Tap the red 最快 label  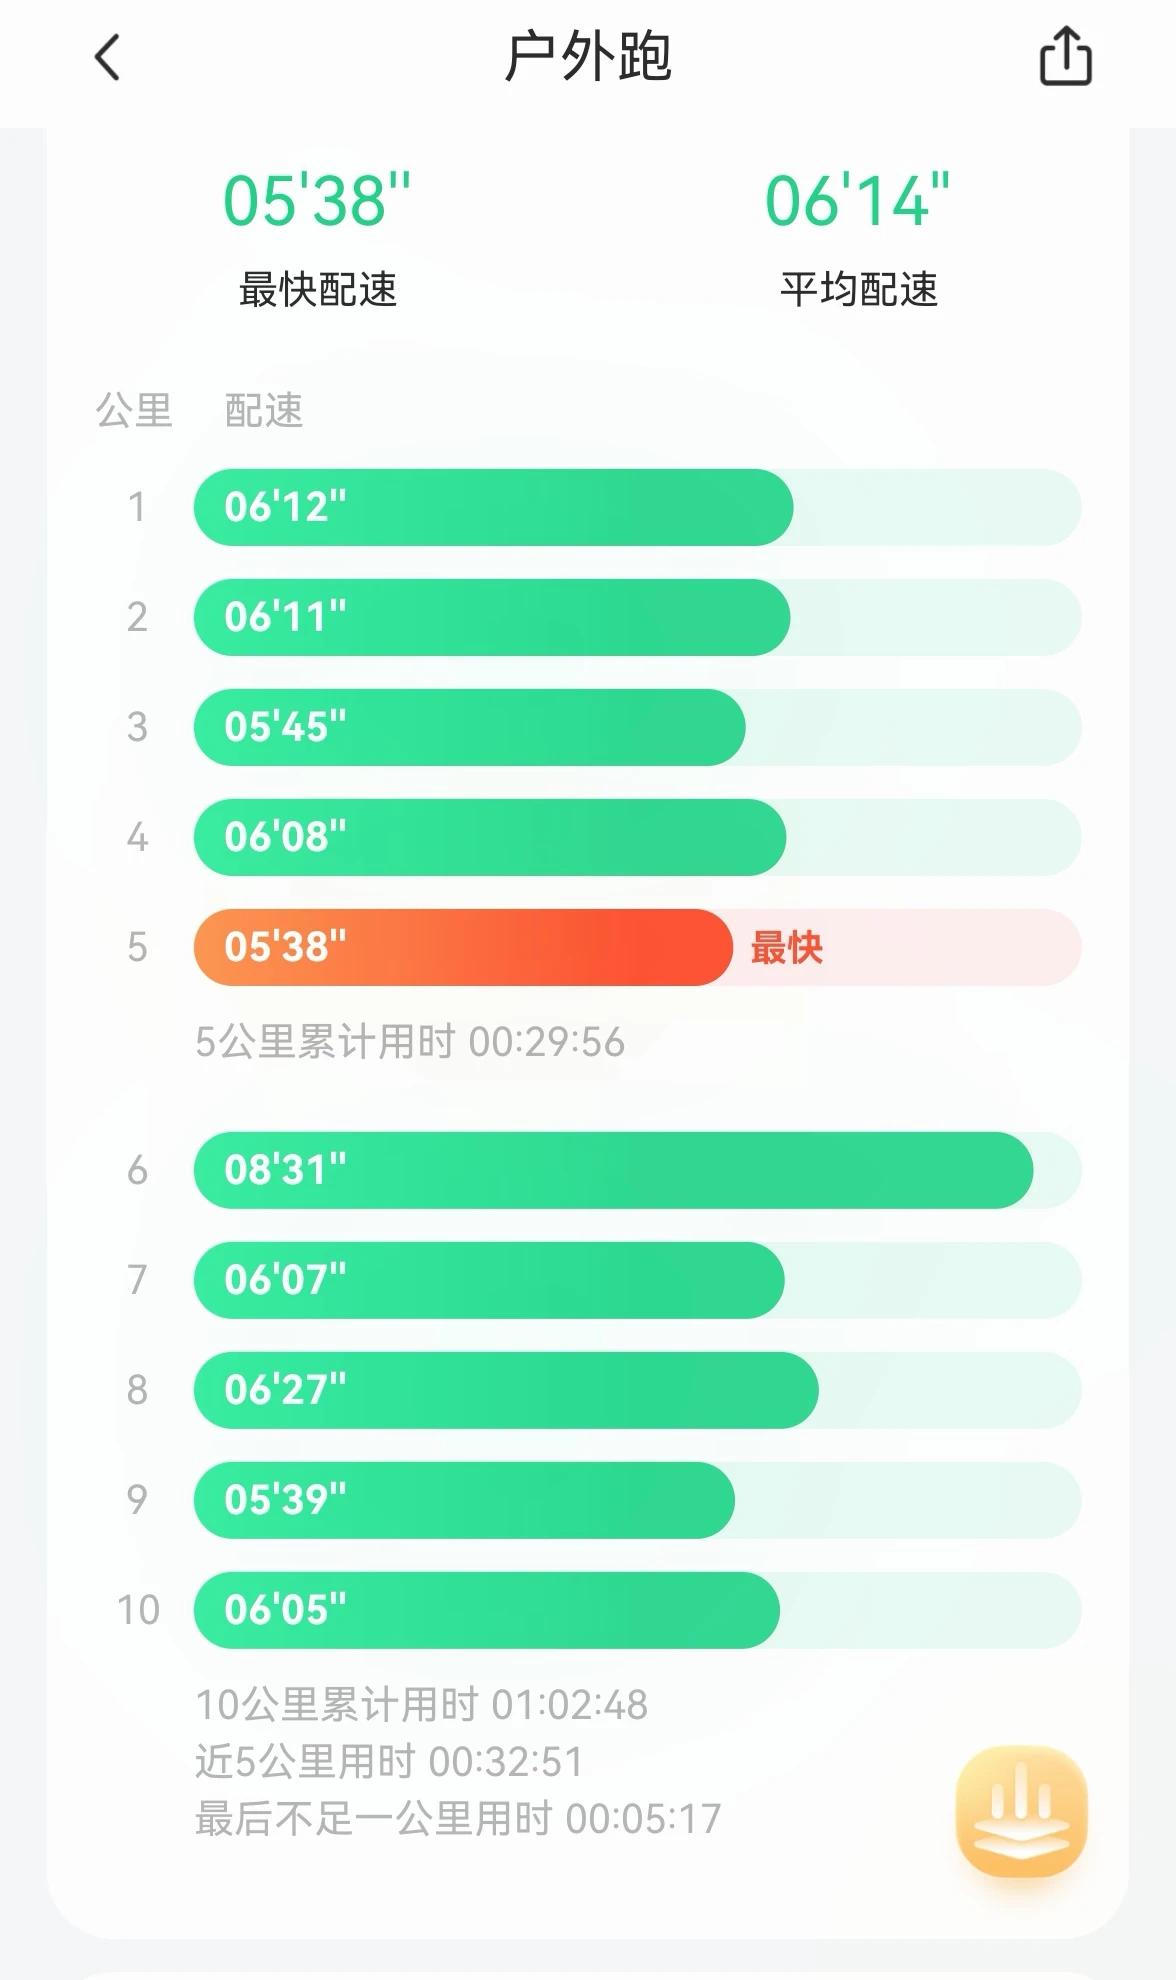pos(787,947)
